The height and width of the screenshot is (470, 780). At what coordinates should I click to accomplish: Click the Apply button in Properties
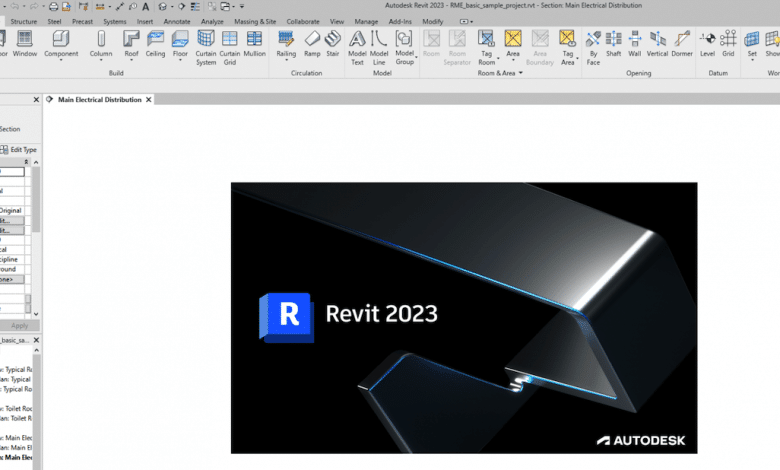point(19,326)
